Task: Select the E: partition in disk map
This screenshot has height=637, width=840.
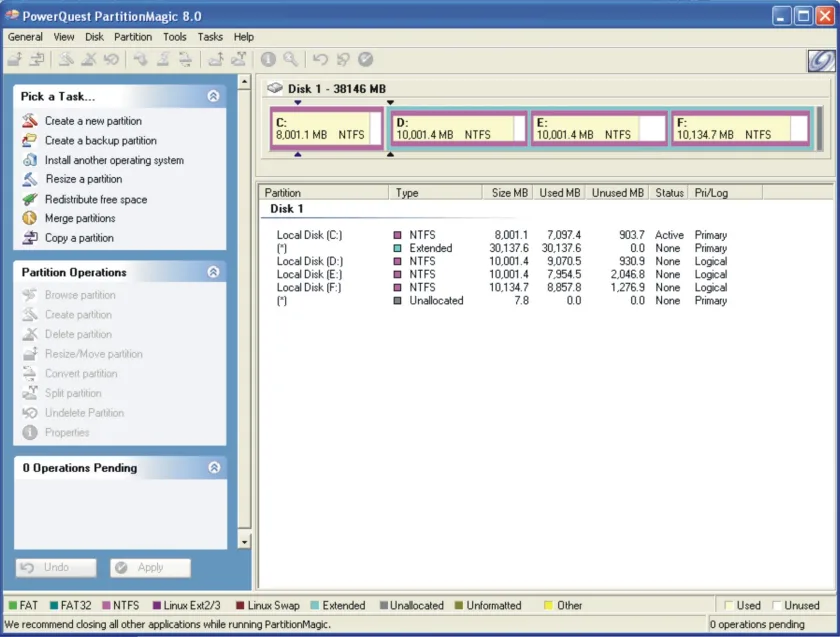Action: click(x=599, y=128)
